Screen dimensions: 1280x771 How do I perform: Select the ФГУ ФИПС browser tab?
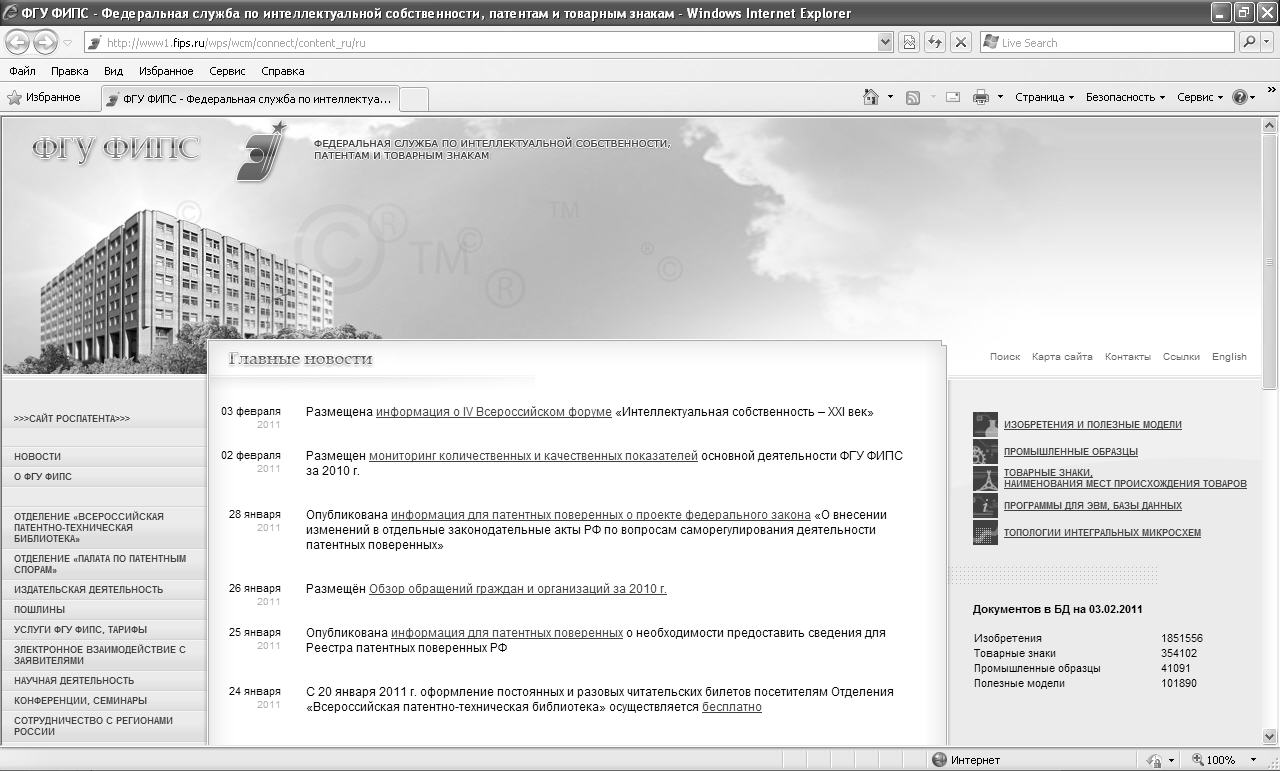pyautogui.click(x=249, y=99)
